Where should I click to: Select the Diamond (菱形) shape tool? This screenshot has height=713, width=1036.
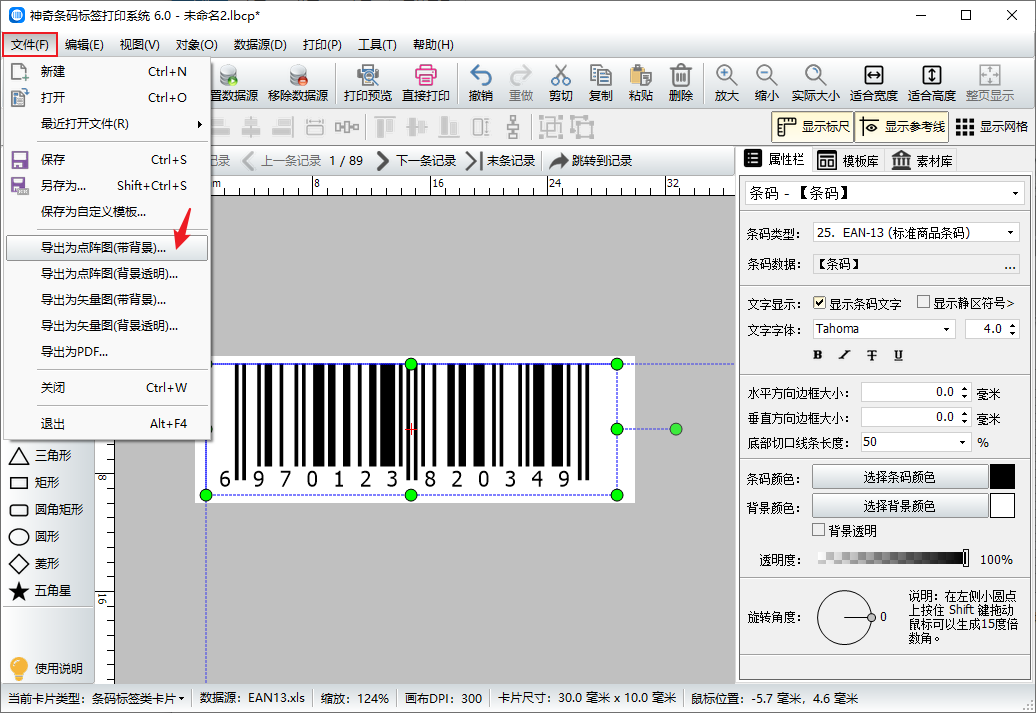[x=34, y=564]
